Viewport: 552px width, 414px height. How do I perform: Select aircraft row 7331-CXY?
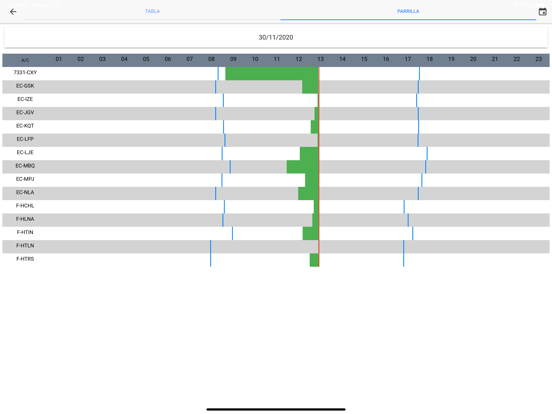point(276,73)
